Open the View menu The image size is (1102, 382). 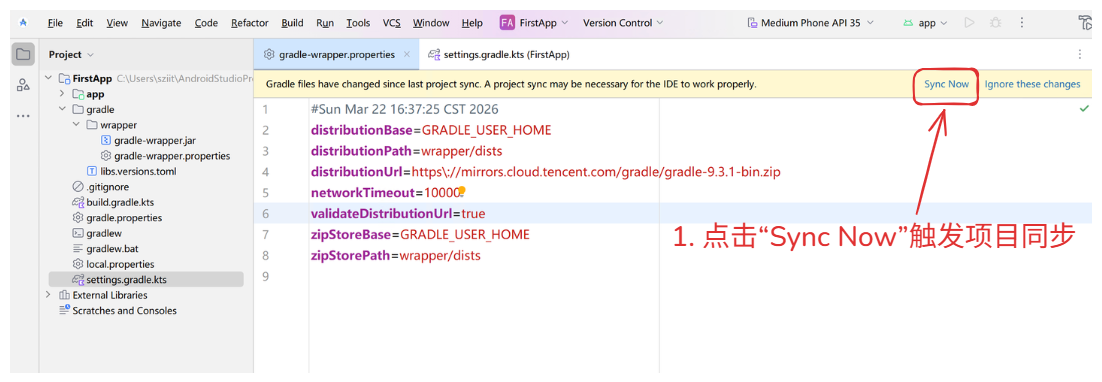[117, 22]
